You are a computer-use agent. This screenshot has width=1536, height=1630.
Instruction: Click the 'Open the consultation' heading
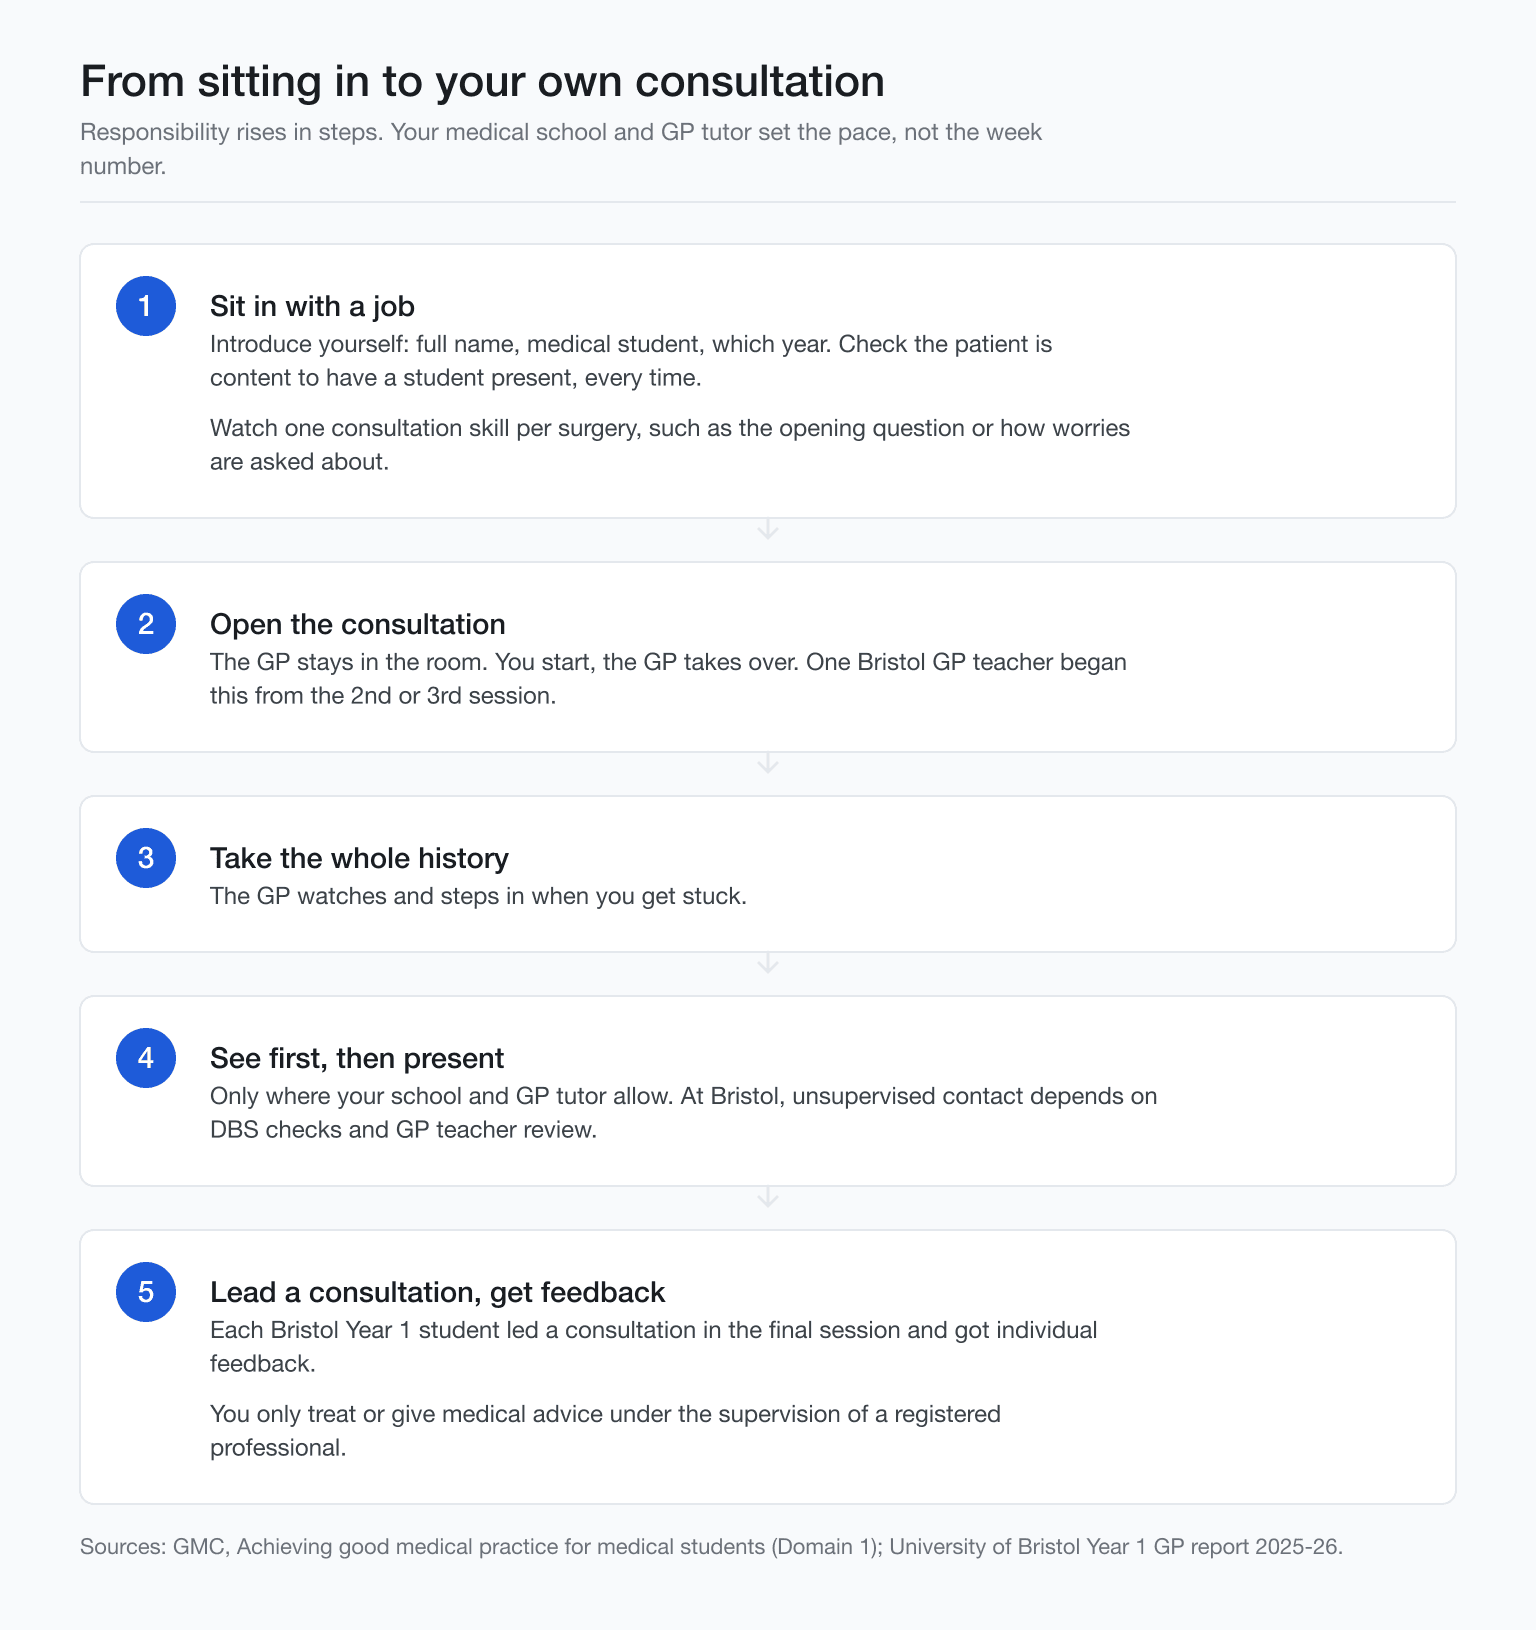pos(358,624)
